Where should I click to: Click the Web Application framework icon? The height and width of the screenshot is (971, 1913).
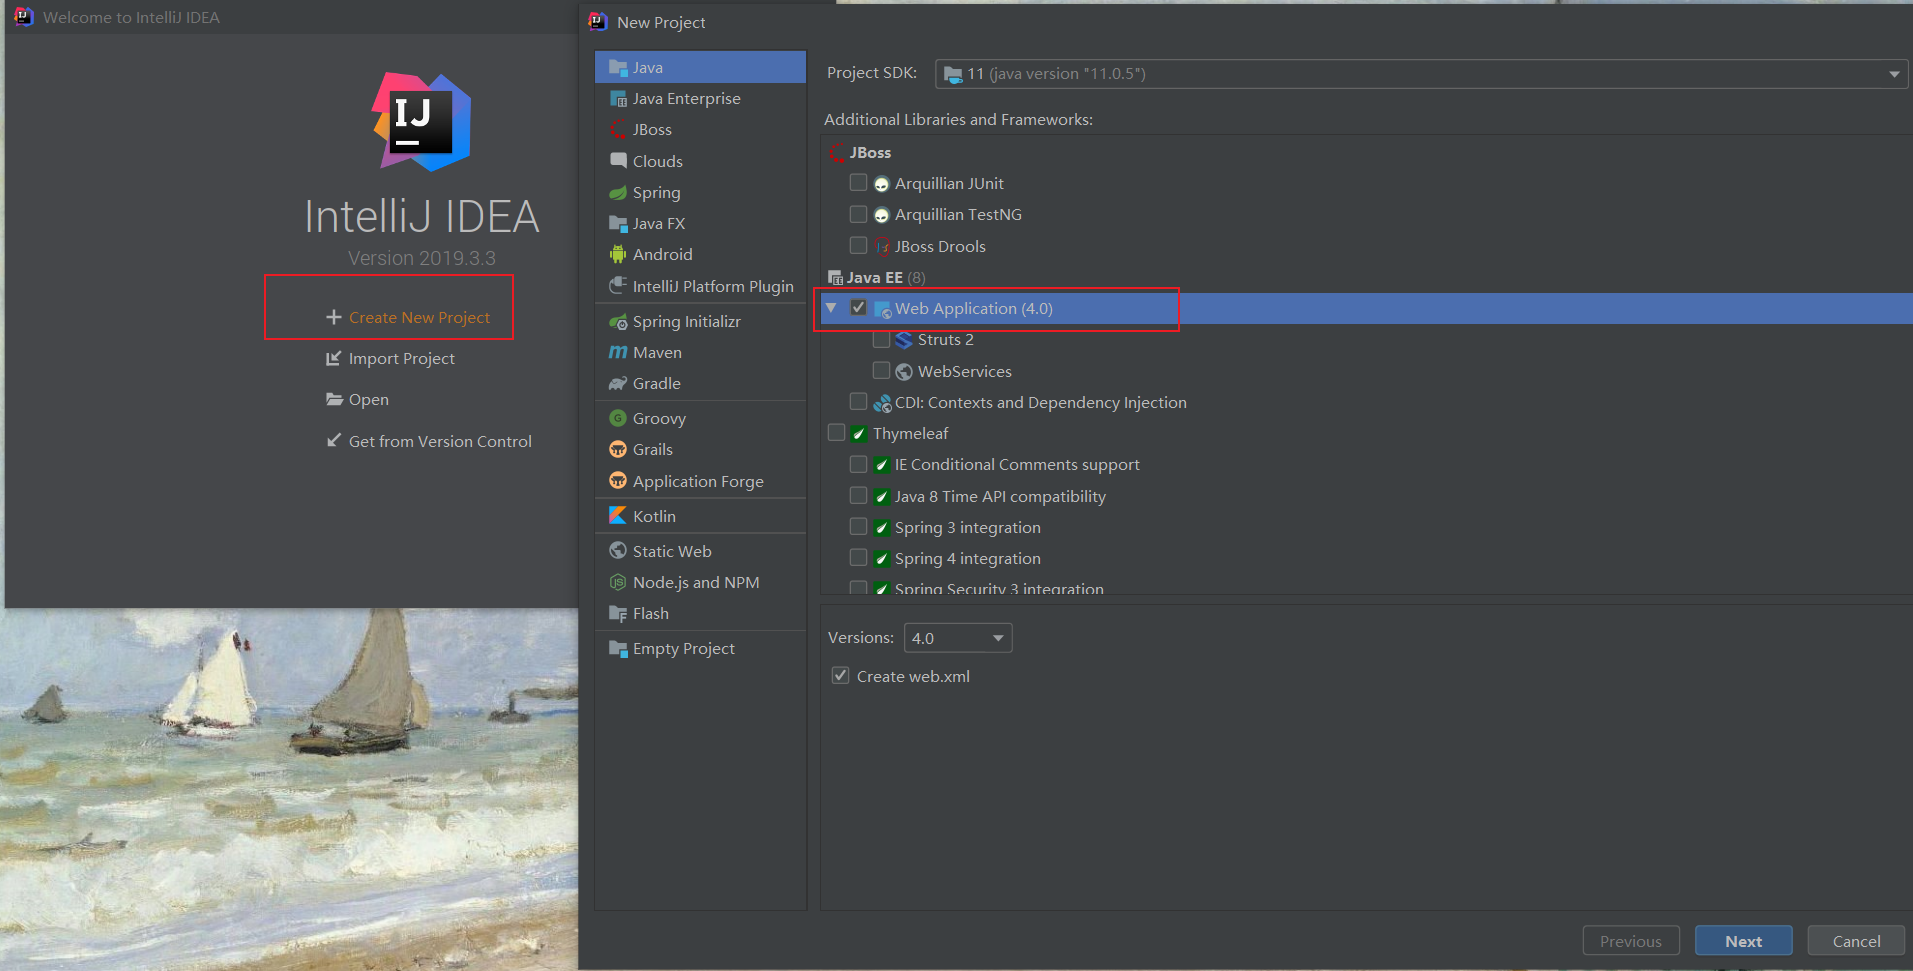click(x=882, y=309)
